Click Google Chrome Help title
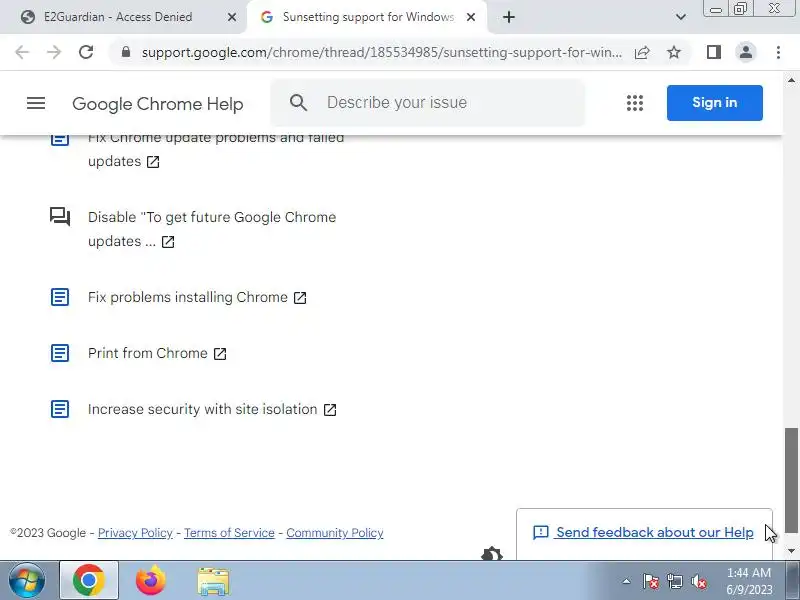The image size is (800, 600). click(x=158, y=104)
